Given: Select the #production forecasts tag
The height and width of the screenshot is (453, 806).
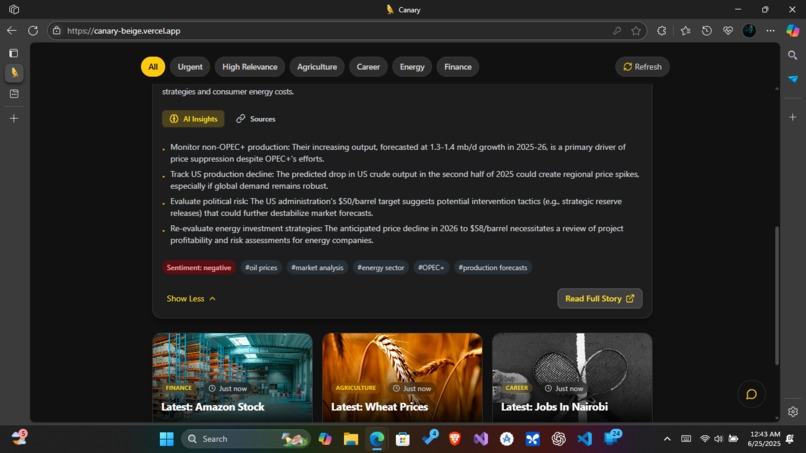Looking at the screenshot, I should [x=493, y=267].
